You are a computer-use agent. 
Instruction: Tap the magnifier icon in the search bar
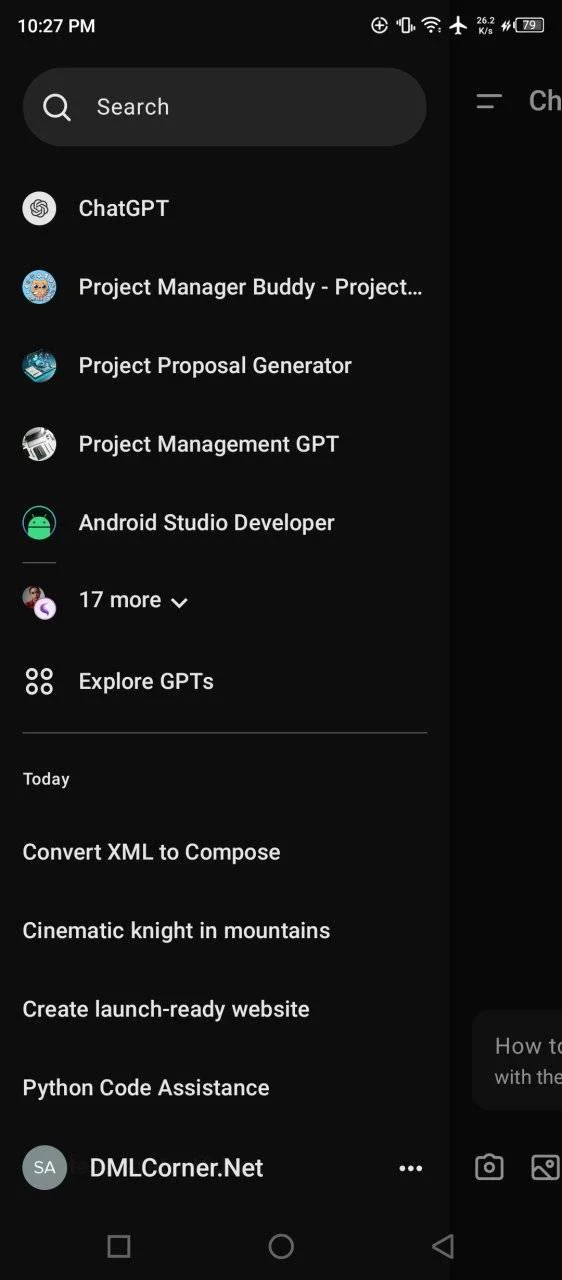click(x=57, y=107)
